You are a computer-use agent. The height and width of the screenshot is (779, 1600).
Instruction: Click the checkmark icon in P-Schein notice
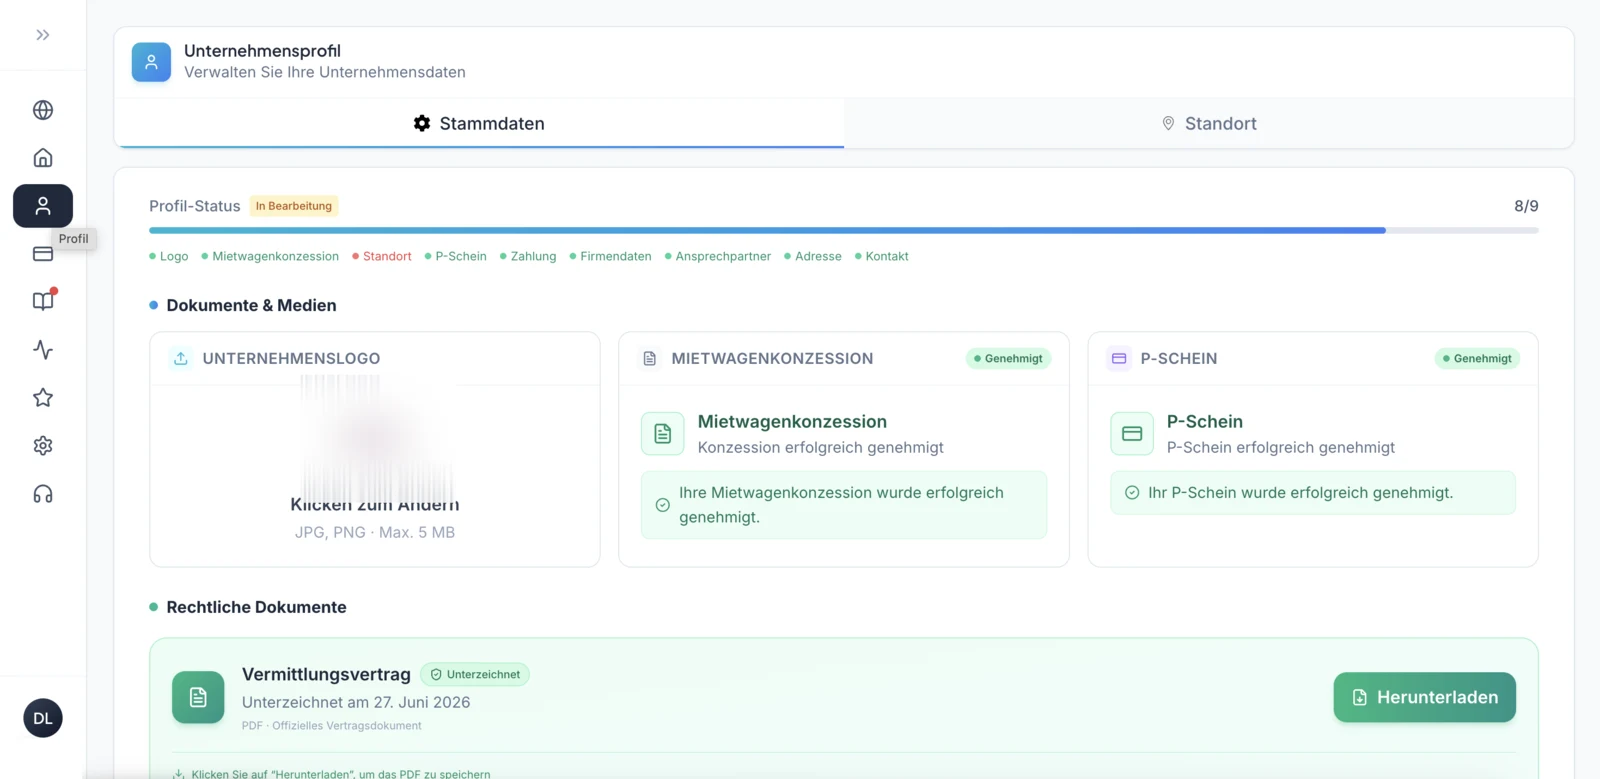pos(1132,493)
